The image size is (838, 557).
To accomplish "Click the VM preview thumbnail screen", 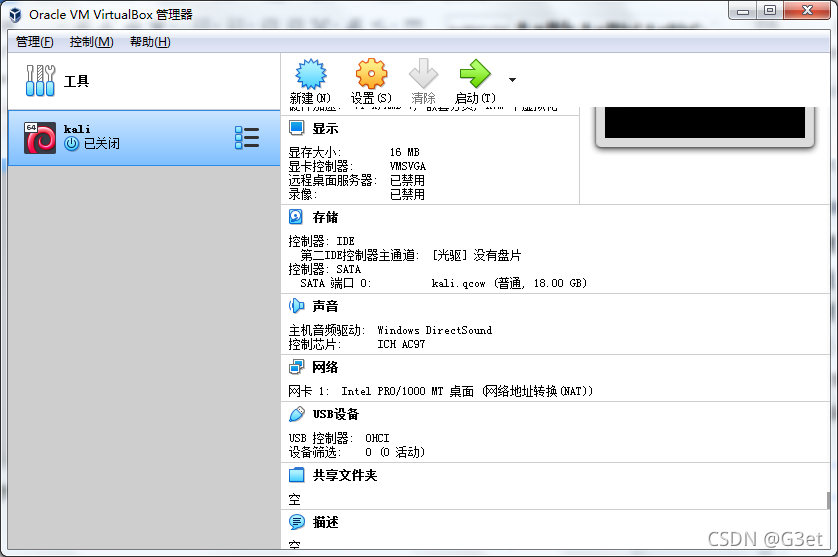I will (705, 122).
